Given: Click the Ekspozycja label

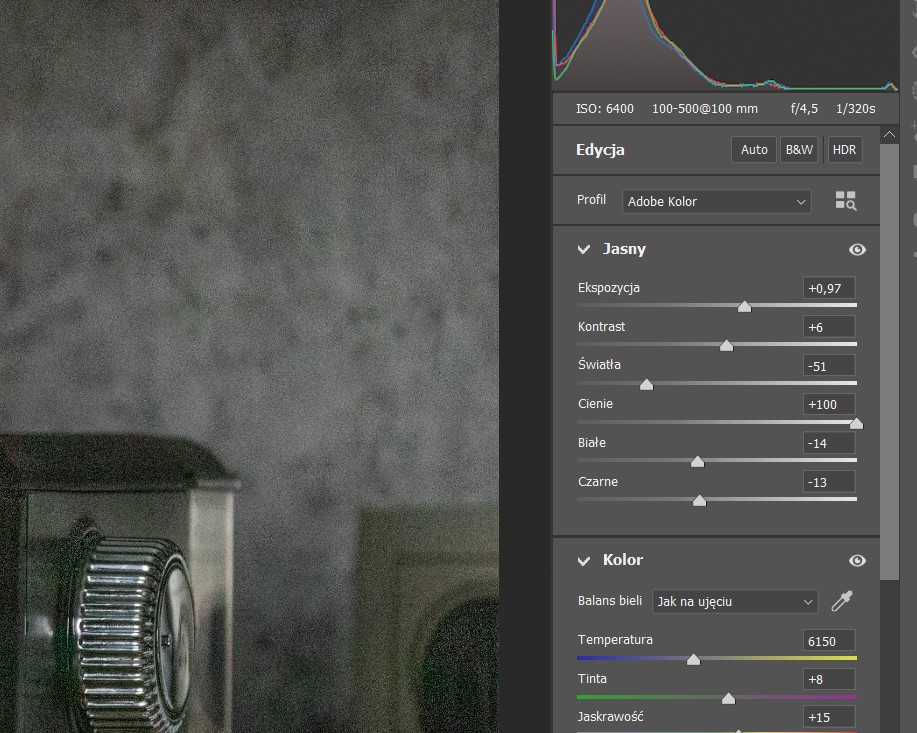Looking at the screenshot, I should point(608,288).
